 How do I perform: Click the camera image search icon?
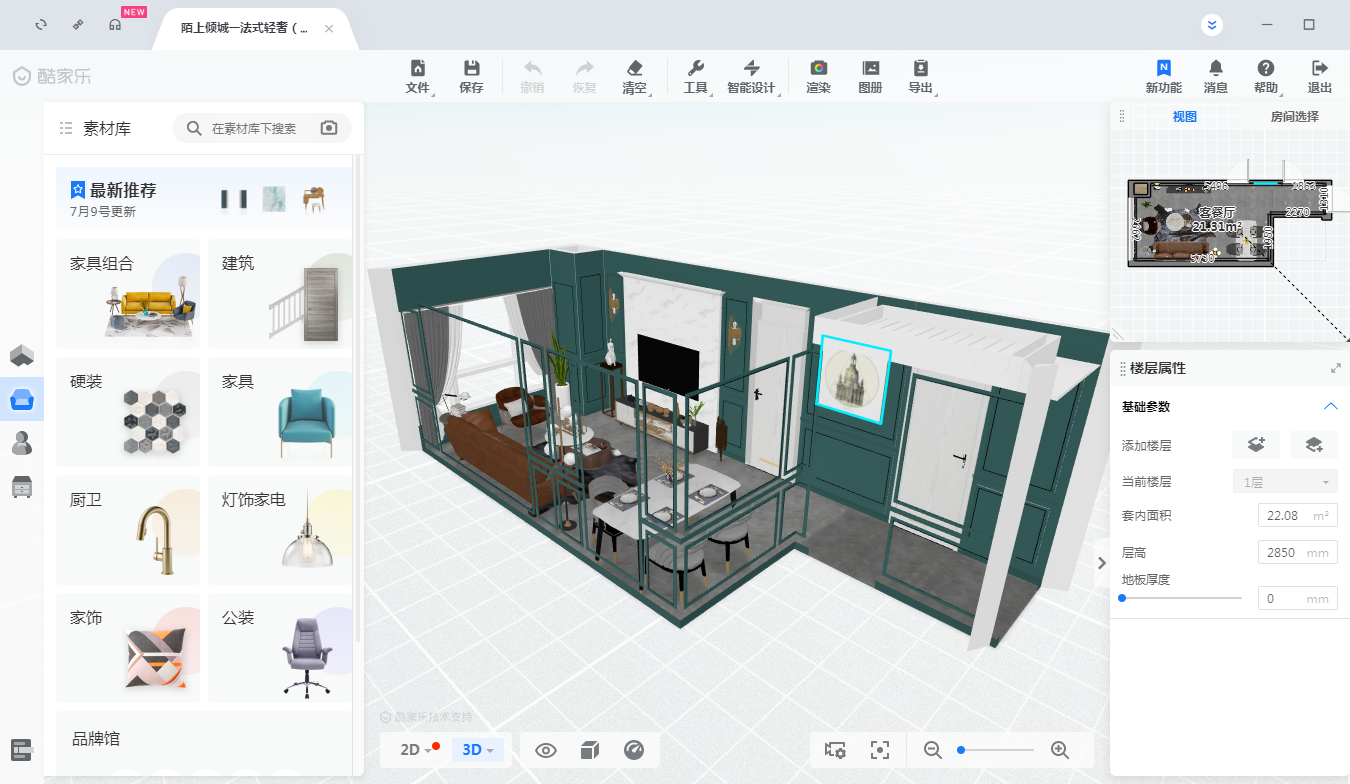(x=329, y=128)
